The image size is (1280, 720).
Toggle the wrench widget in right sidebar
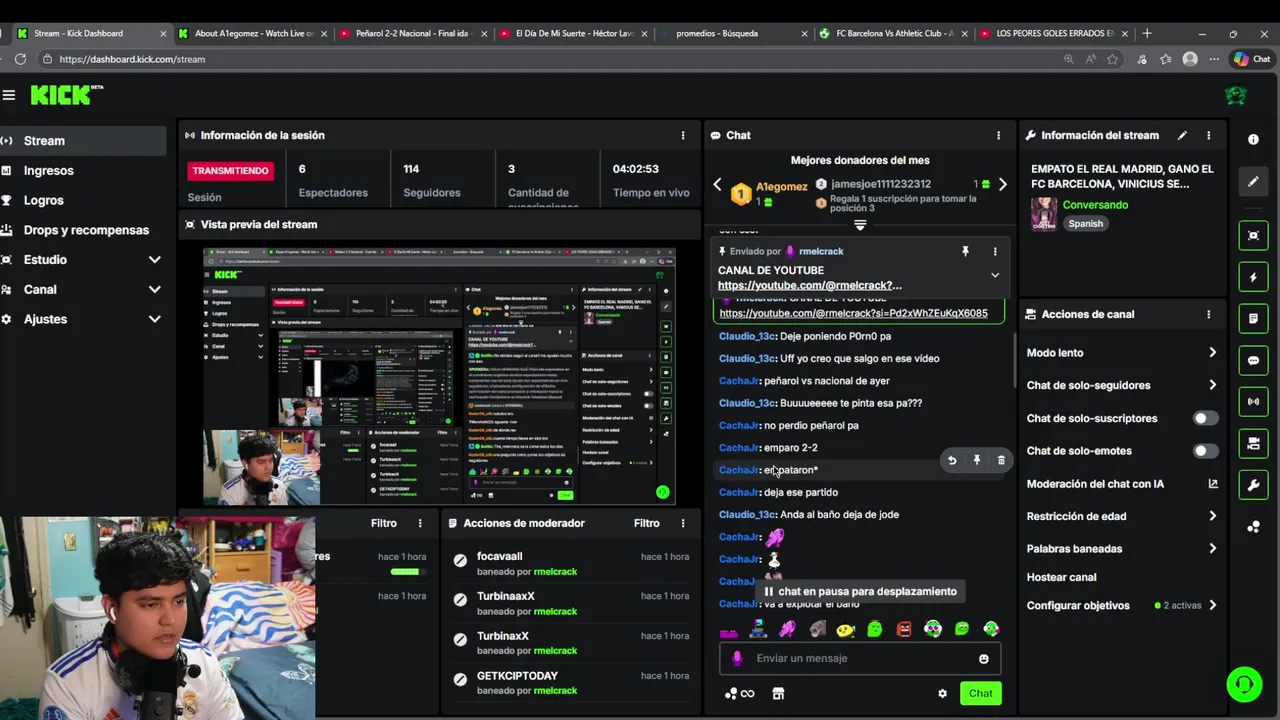(x=1253, y=485)
